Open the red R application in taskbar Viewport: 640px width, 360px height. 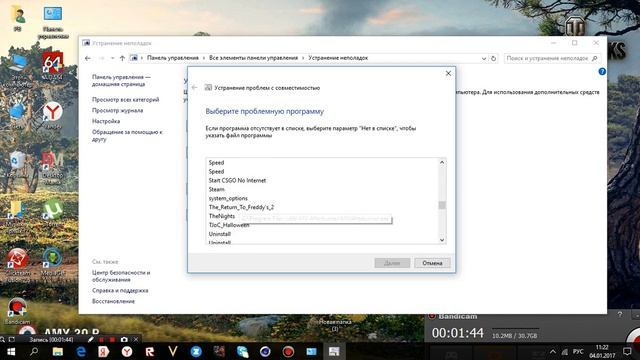pyautogui.click(x=150, y=351)
